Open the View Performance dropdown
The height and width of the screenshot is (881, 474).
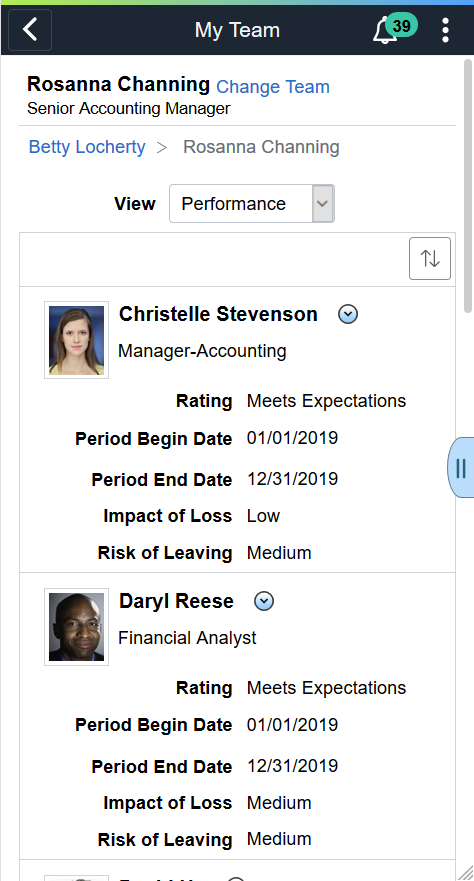pos(252,203)
